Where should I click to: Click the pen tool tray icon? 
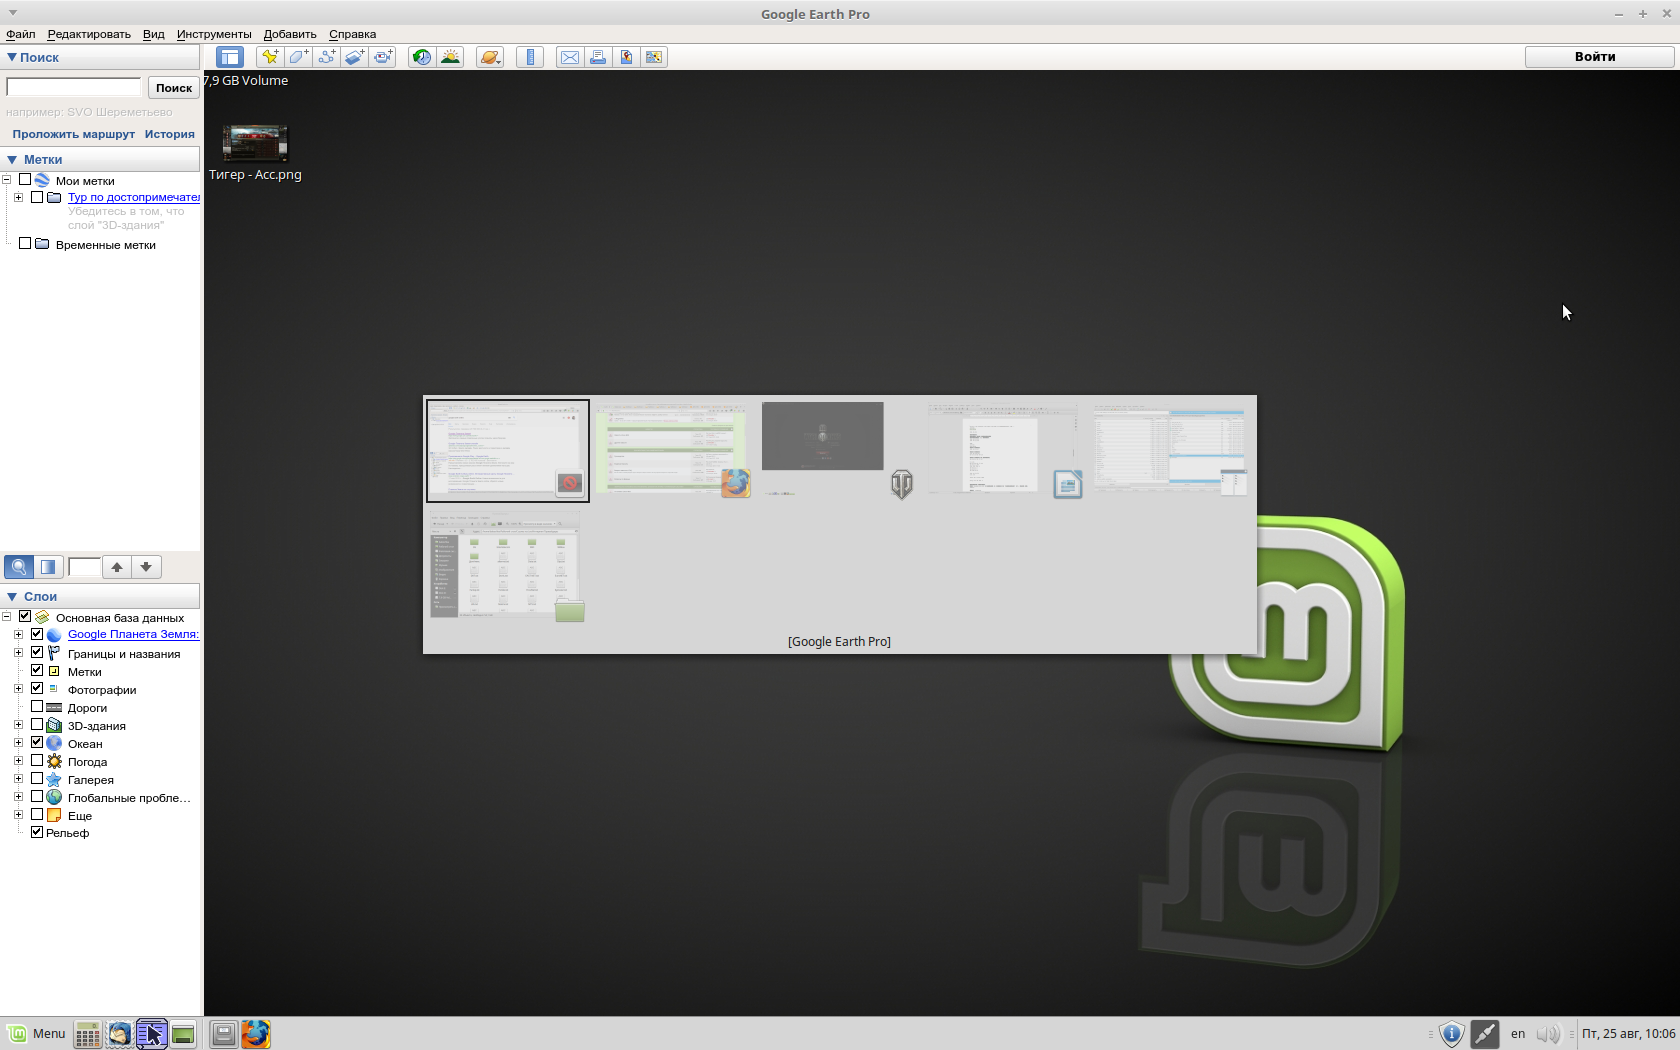tap(1485, 1034)
